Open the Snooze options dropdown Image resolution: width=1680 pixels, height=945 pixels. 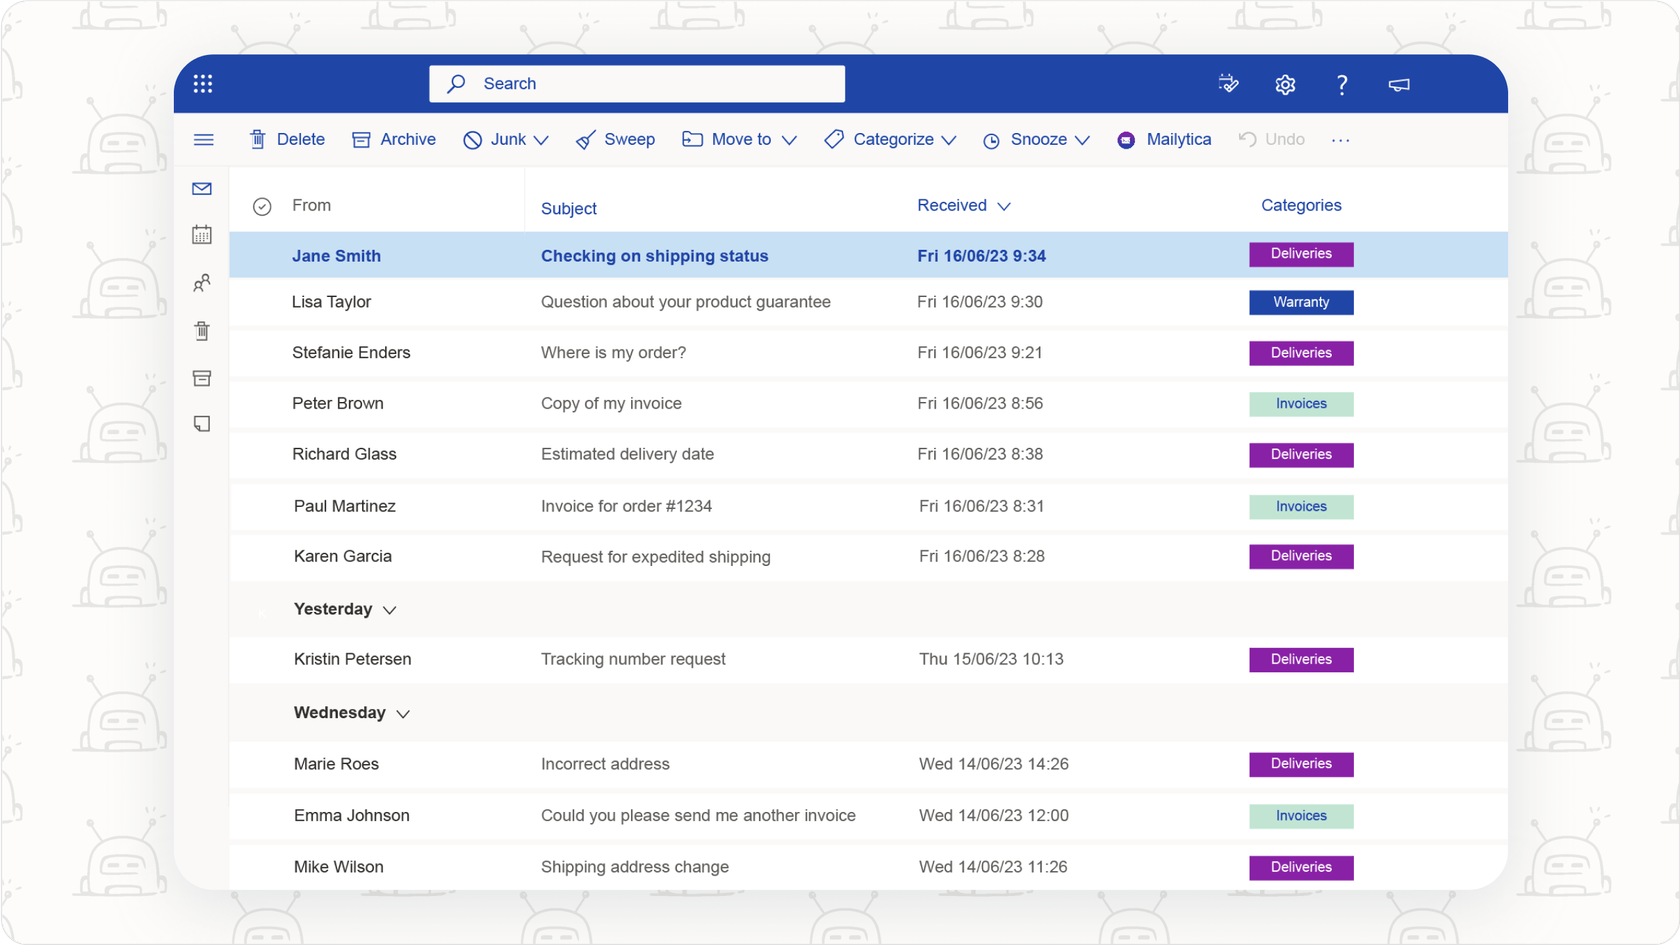tap(1036, 139)
